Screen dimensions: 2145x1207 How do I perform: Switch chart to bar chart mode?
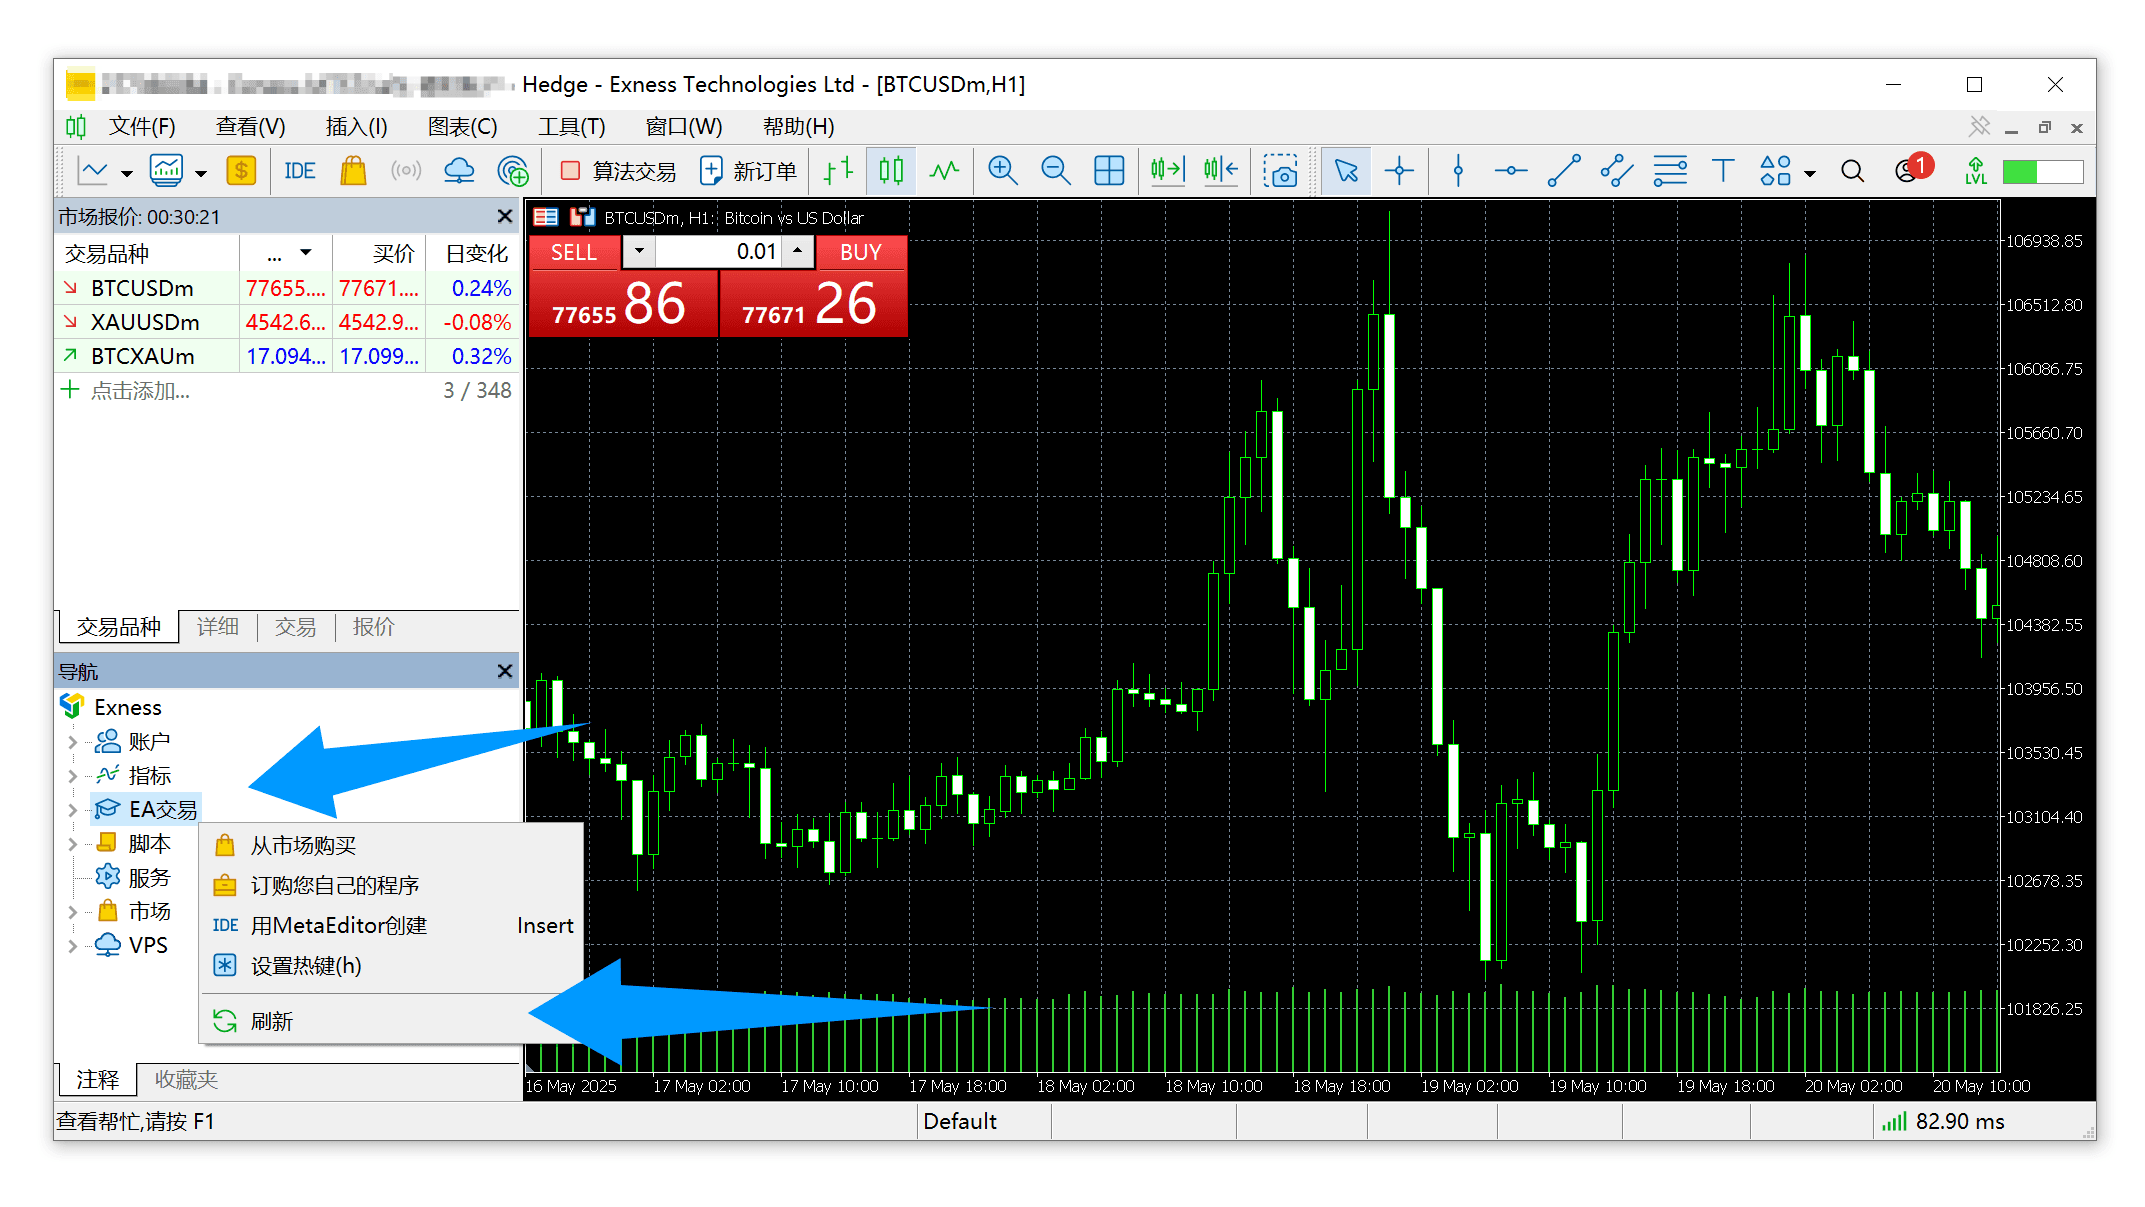(838, 171)
